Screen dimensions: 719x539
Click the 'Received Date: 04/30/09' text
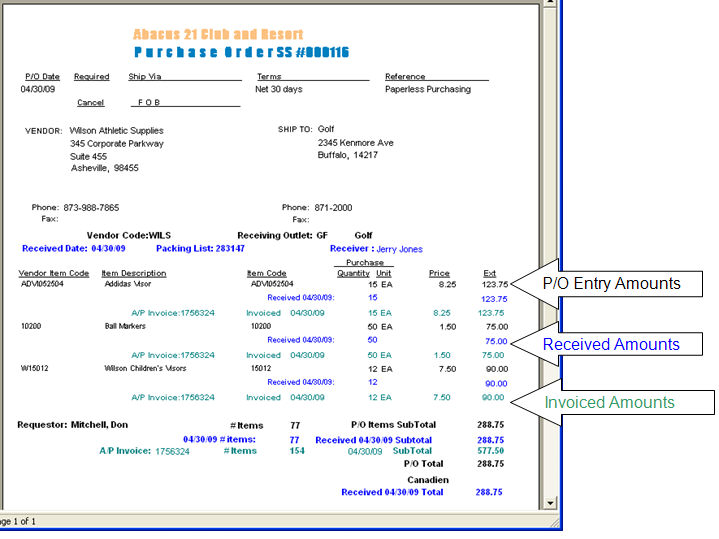click(x=74, y=248)
